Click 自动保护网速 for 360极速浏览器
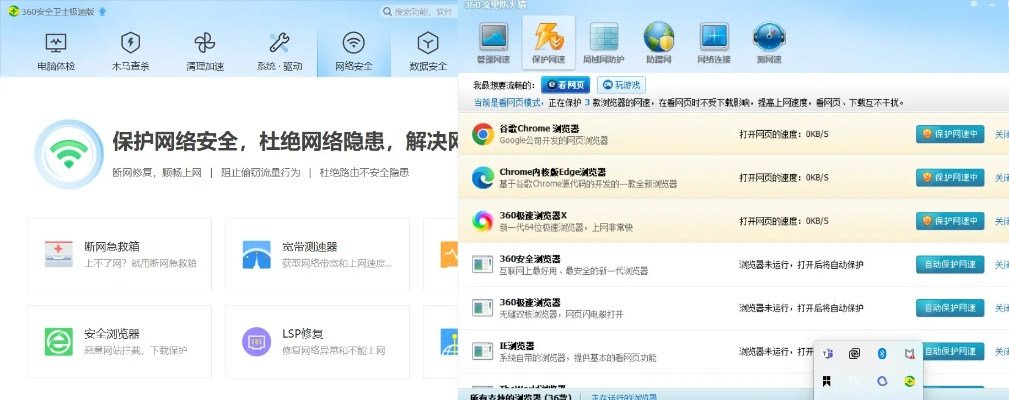Viewport: 1009px width, 400px height. pyautogui.click(x=950, y=308)
